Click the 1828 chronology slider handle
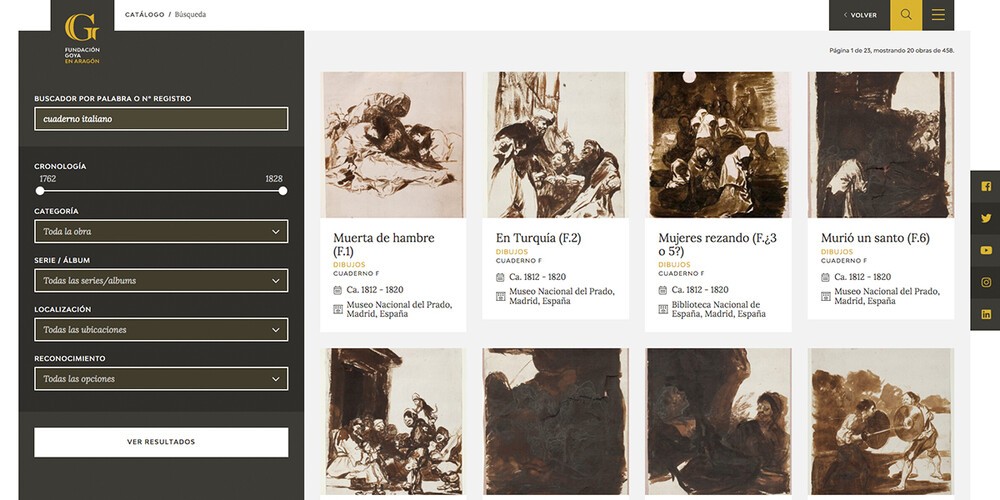 [283, 191]
